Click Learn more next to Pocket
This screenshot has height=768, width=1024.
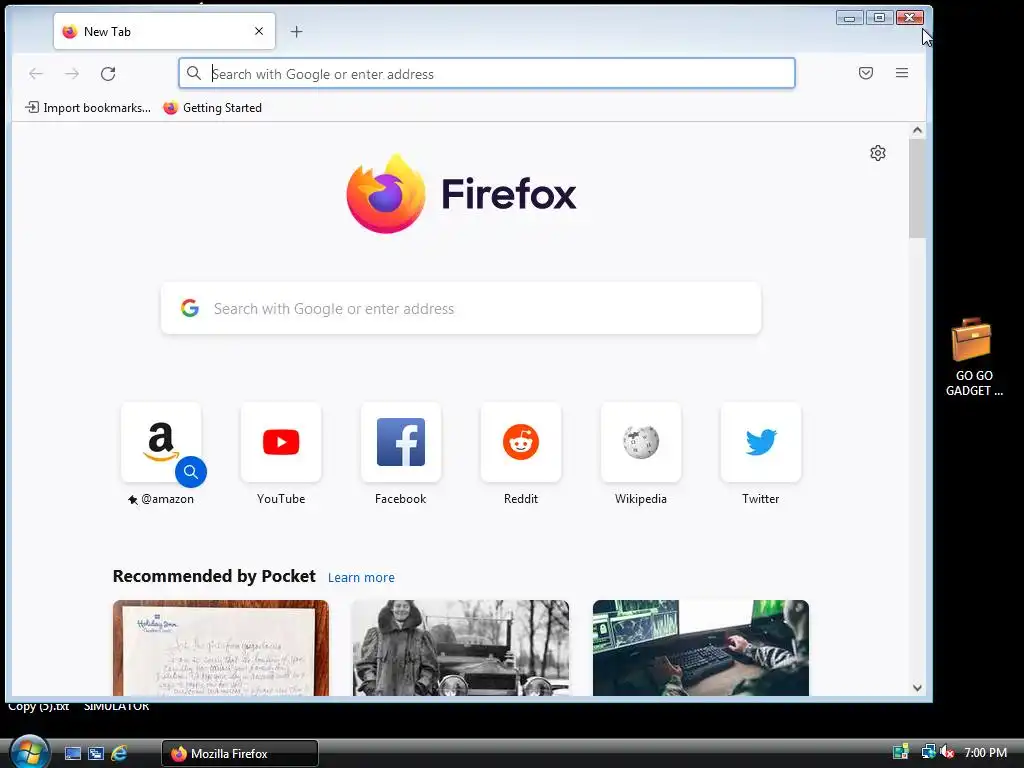click(361, 577)
